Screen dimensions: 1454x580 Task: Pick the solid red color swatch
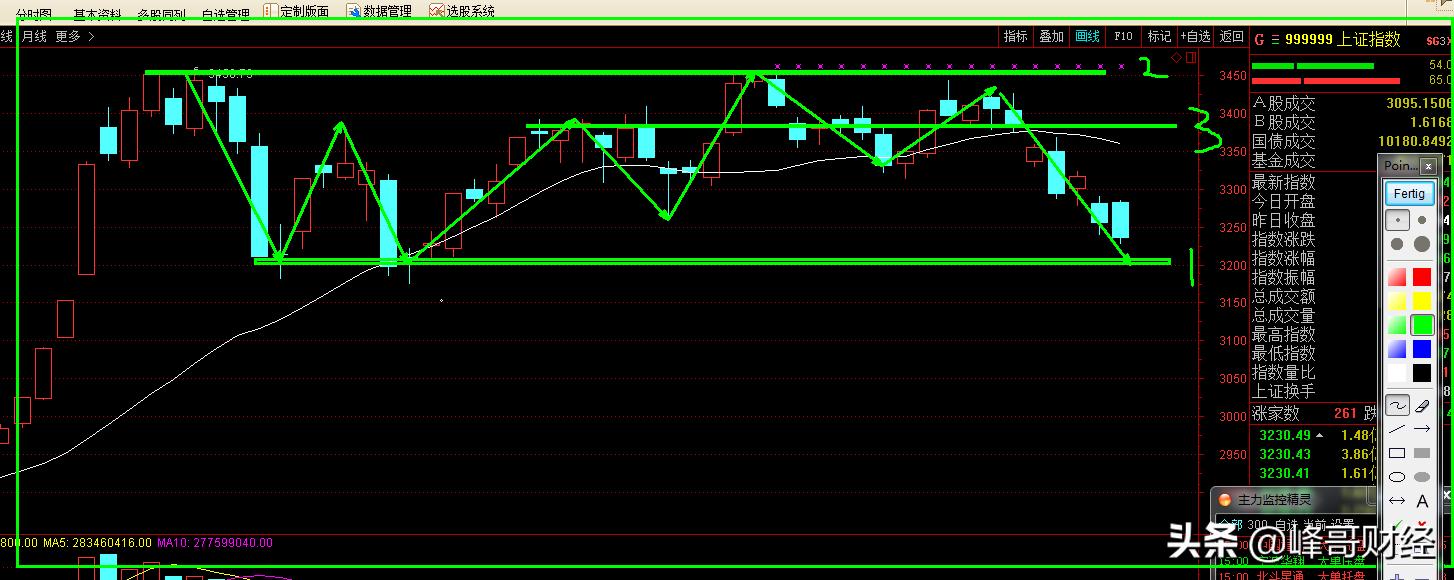[x=1422, y=277]
